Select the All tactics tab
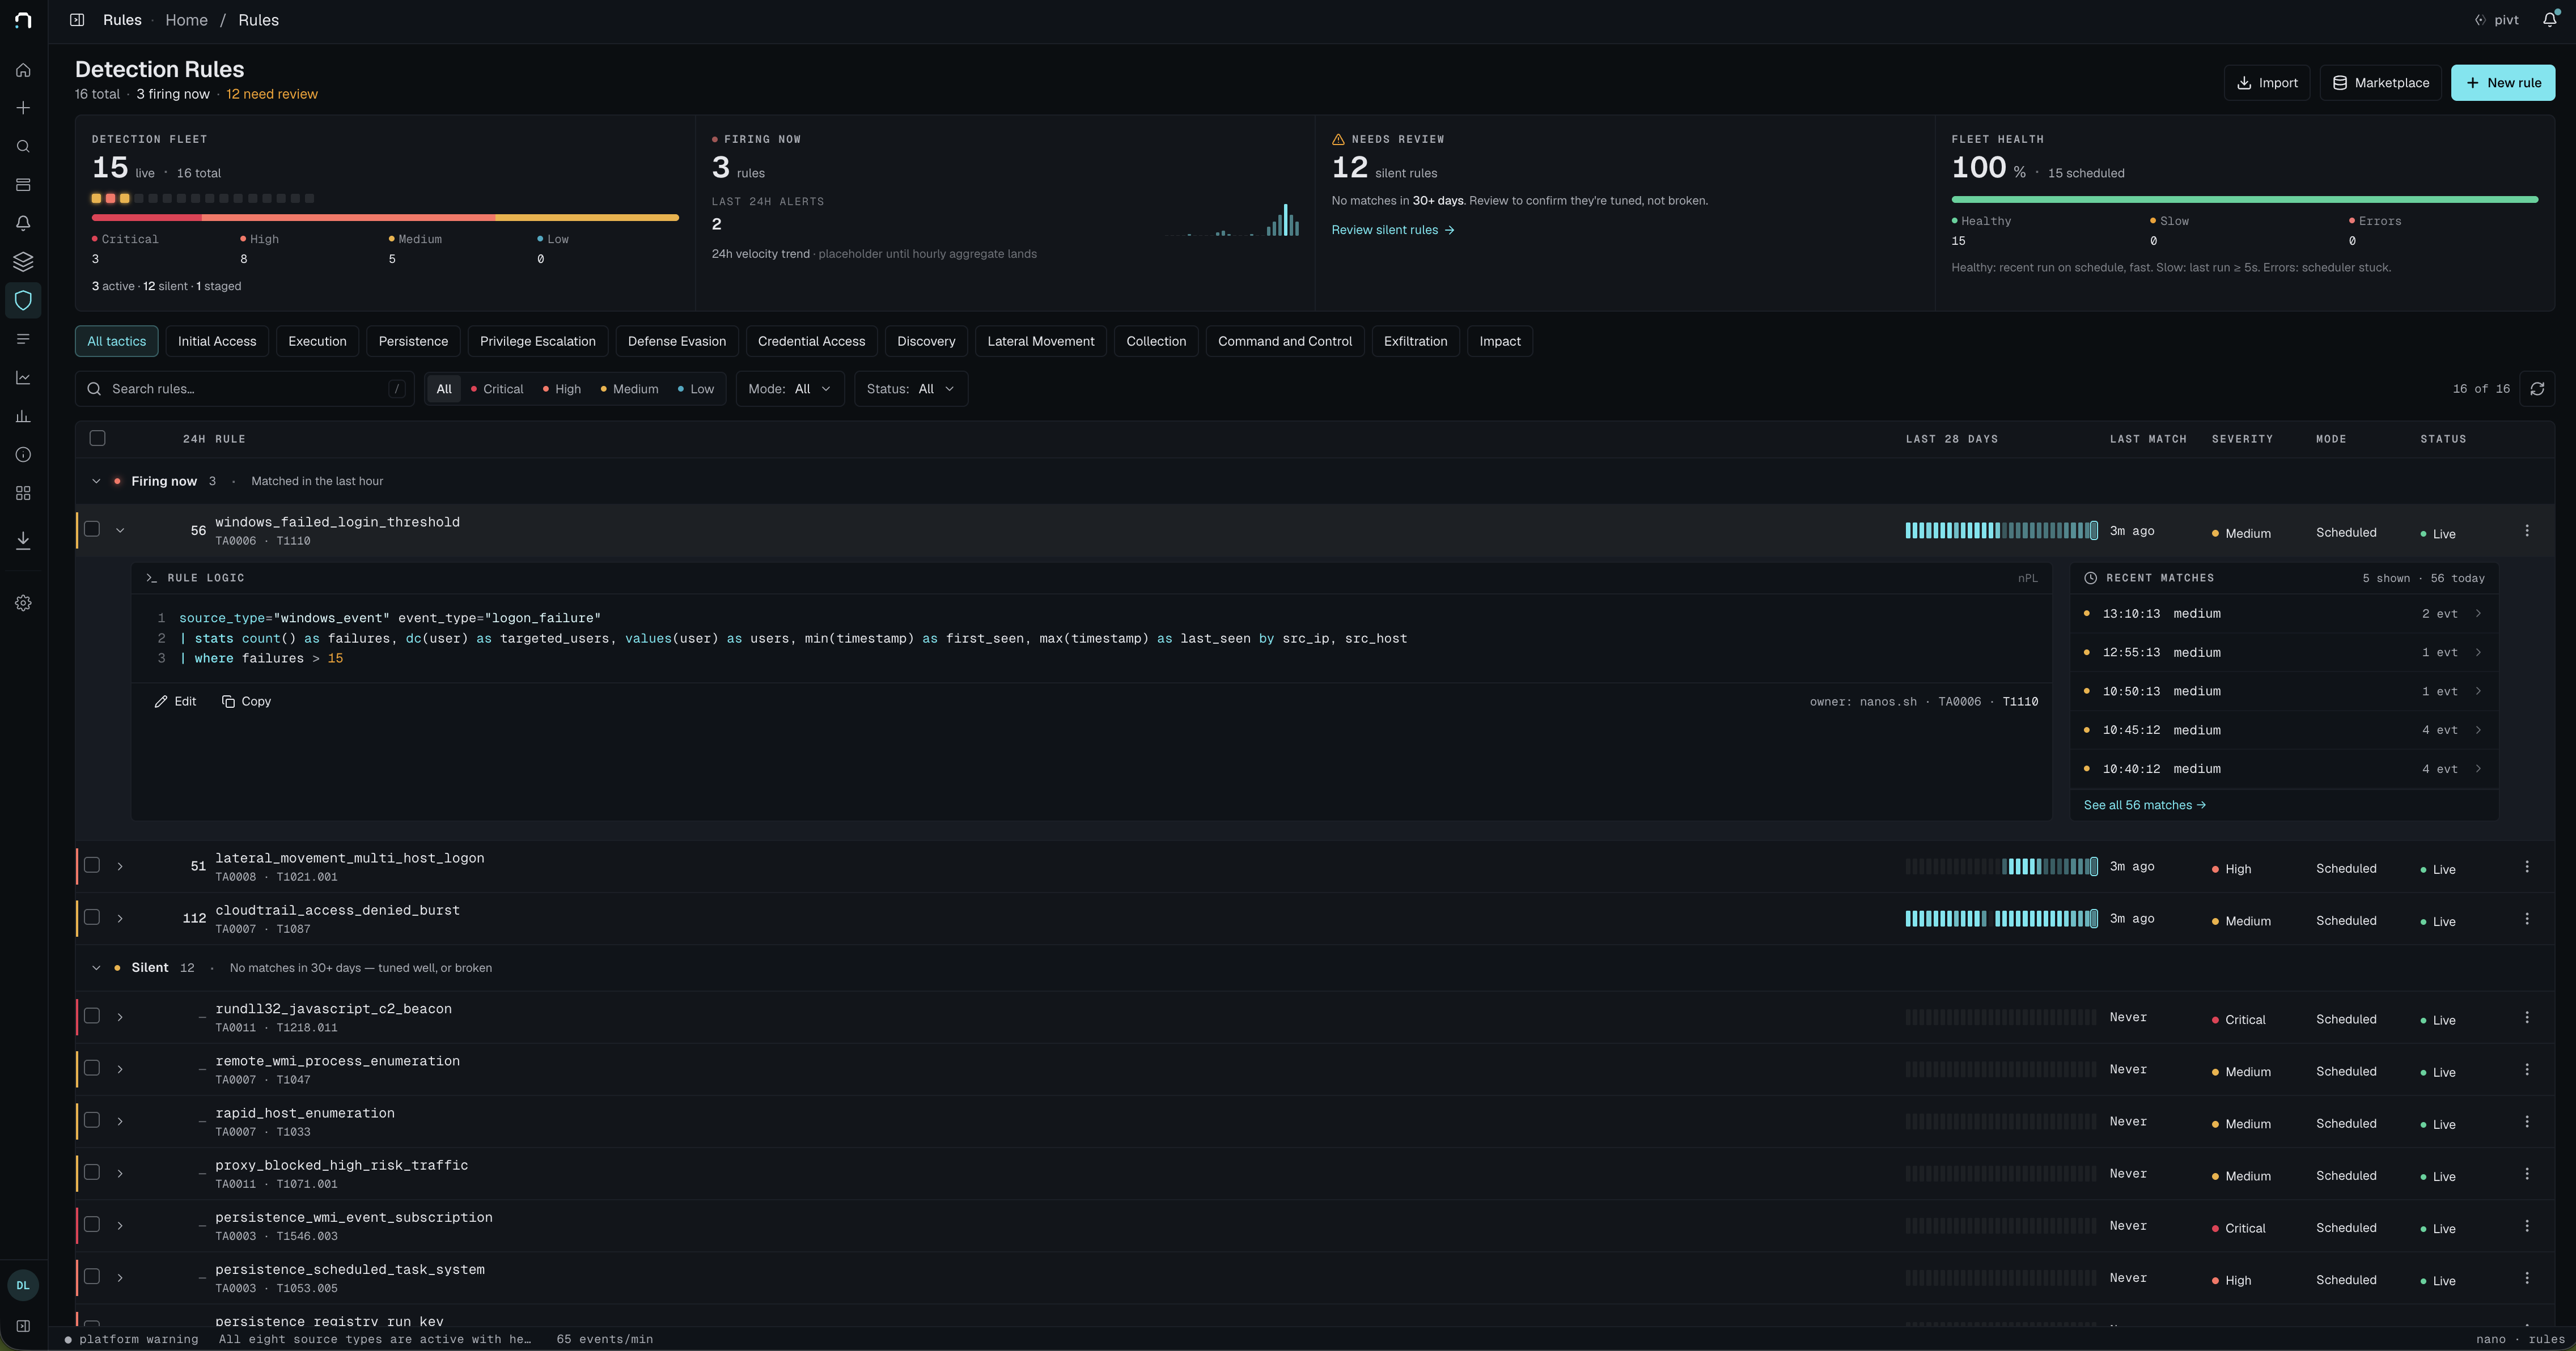Viewport: 2576px width, 1351px height. (117, 341)
